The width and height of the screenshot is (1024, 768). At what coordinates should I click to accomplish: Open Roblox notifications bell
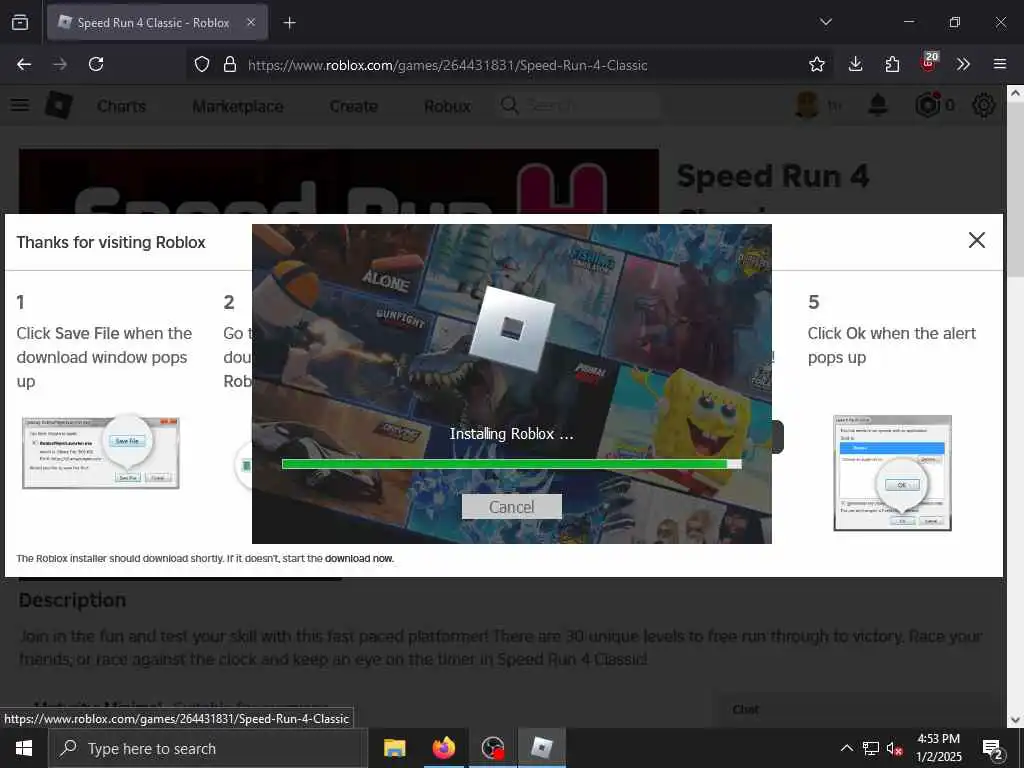pyautogui.click(x=878, y=104)
